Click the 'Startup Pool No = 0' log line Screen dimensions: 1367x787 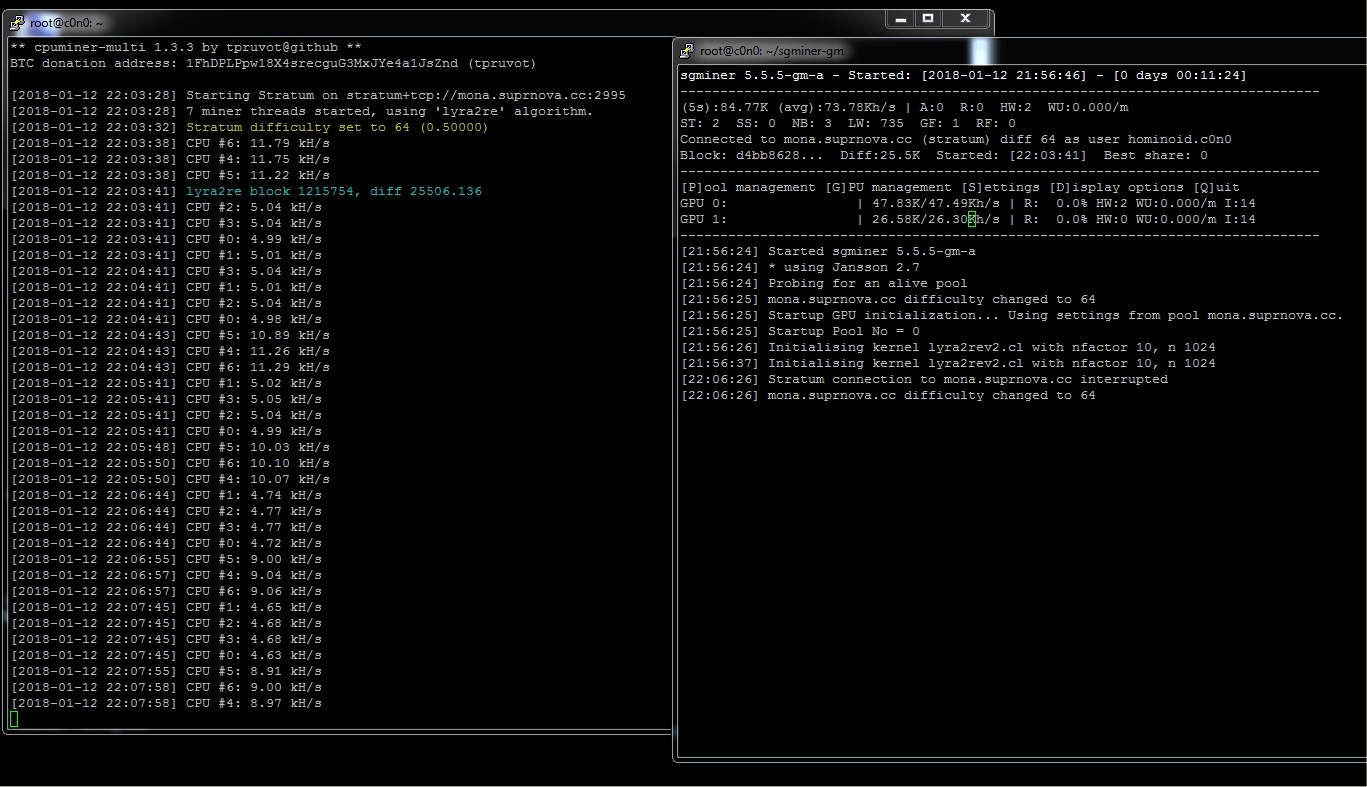click(x=800, y=331)
